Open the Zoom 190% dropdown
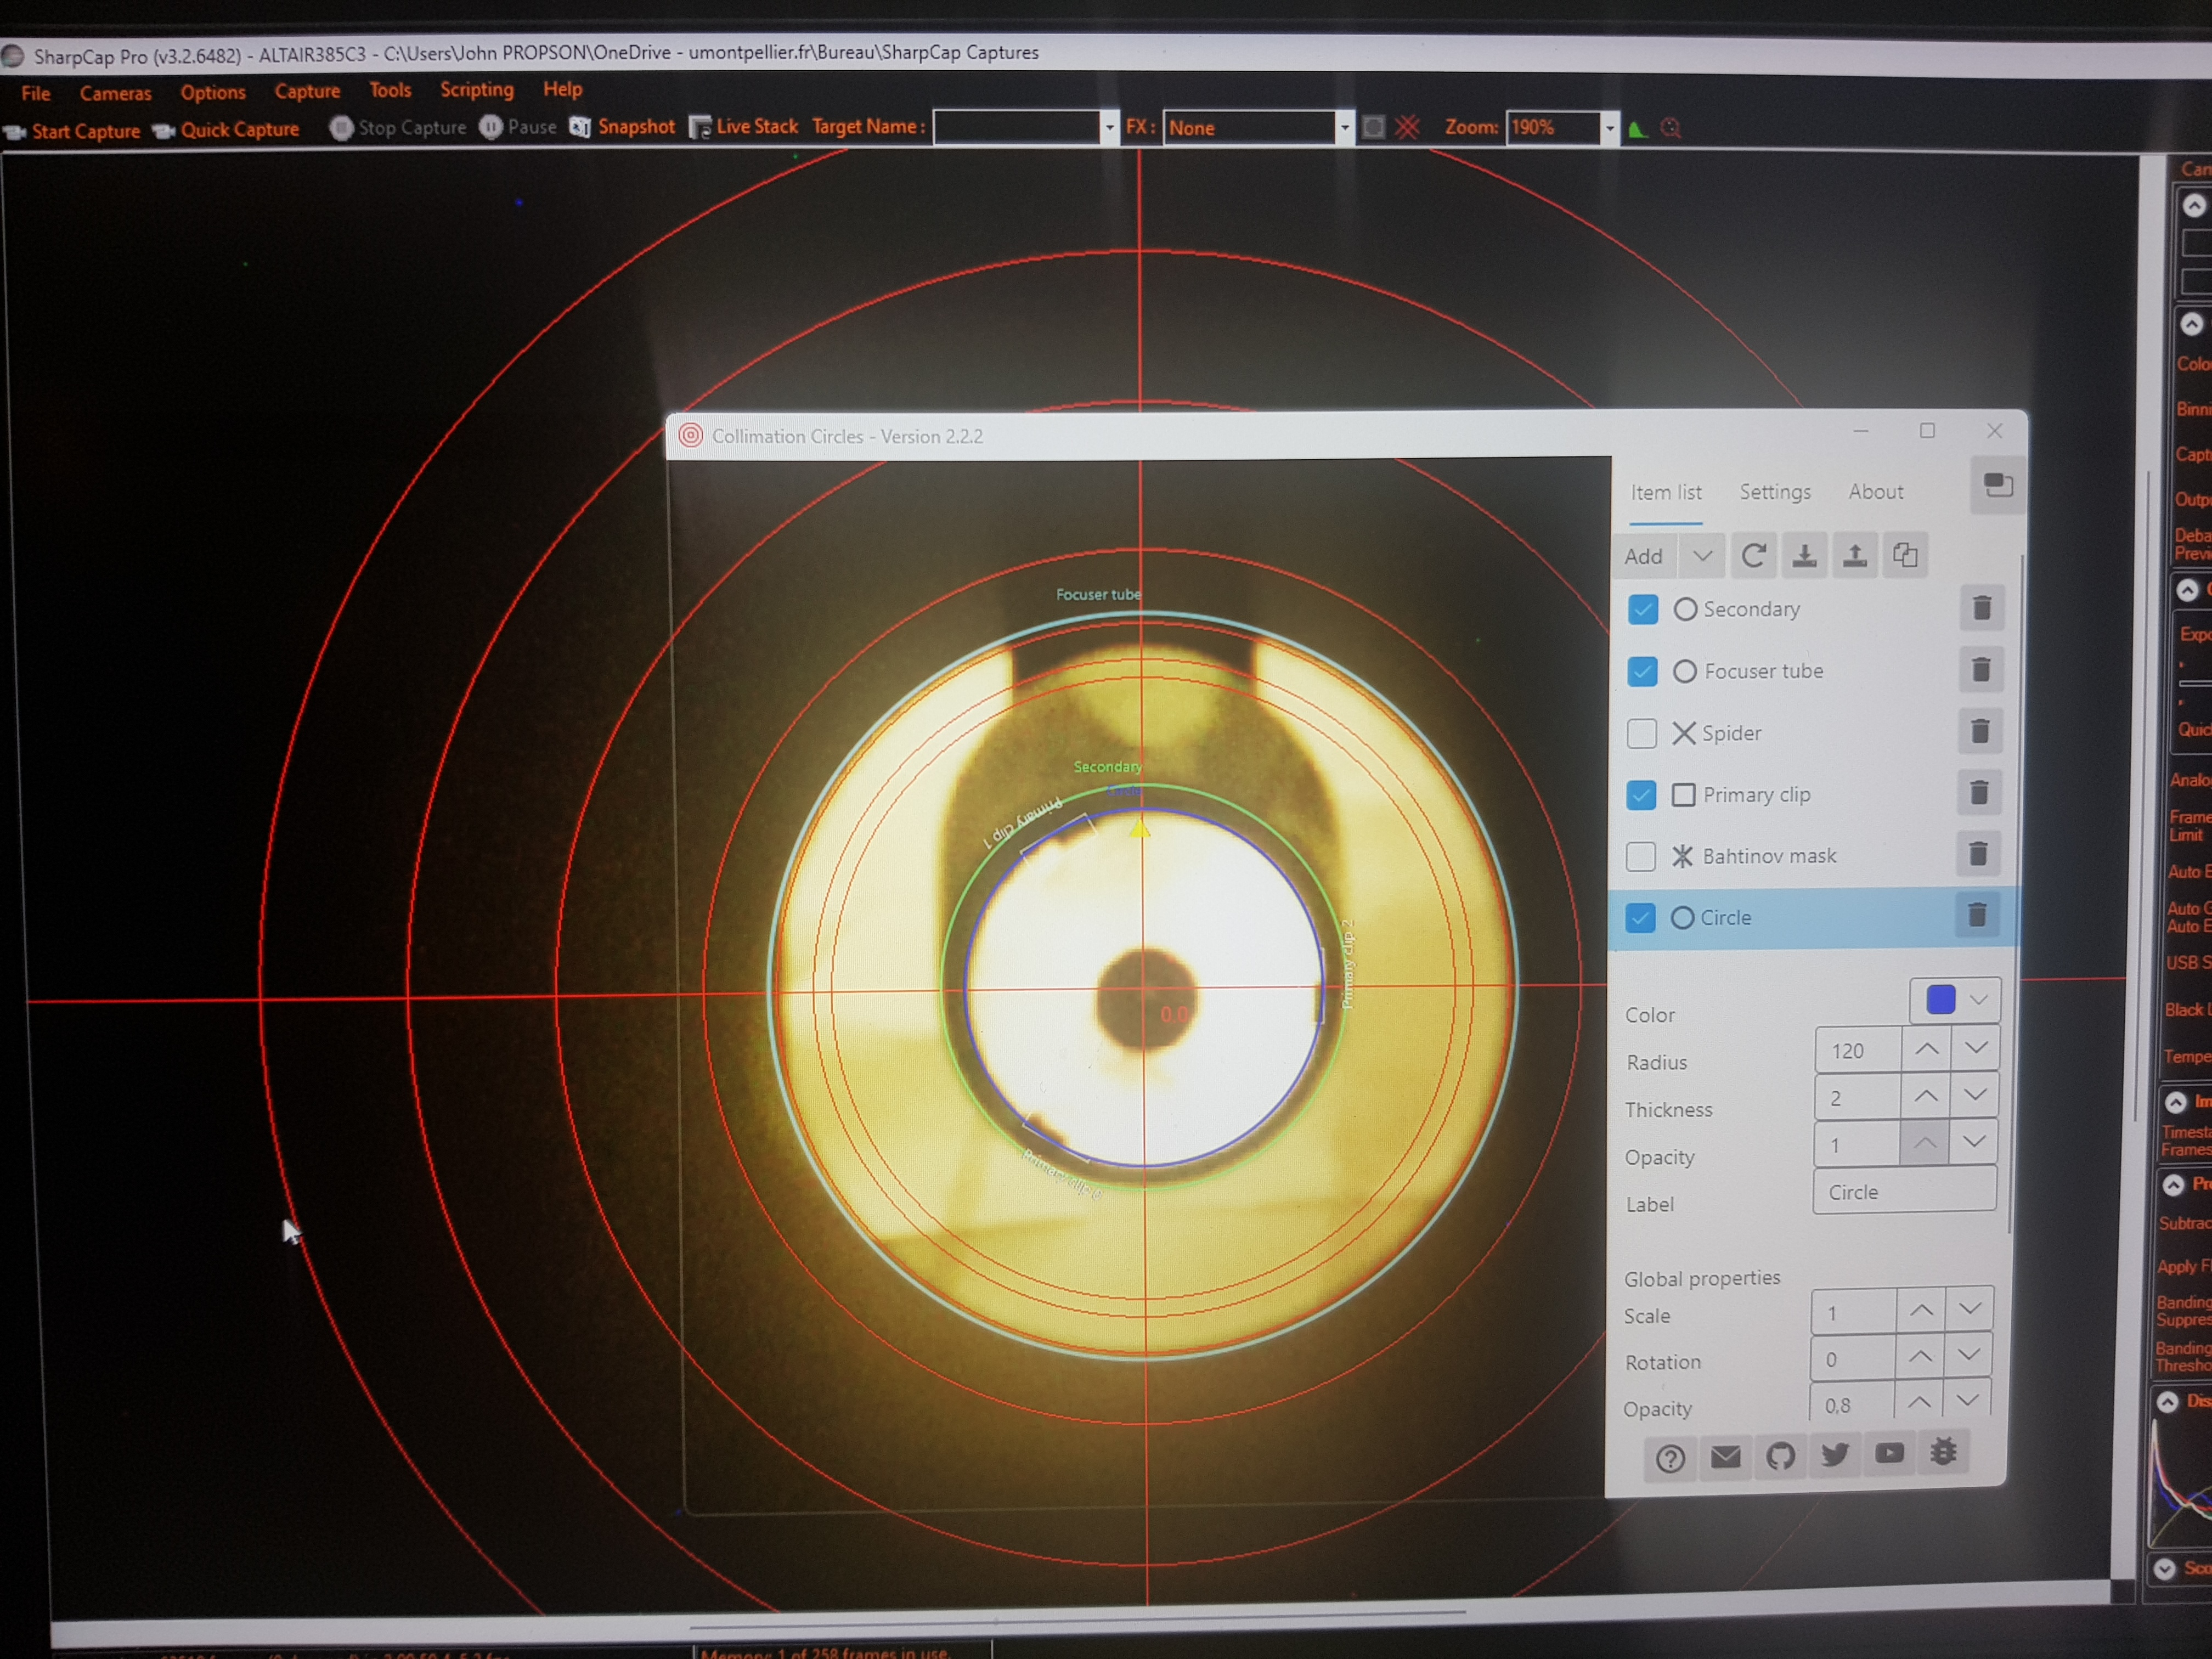The image size is (2212, 1659). pos(1609,128)
